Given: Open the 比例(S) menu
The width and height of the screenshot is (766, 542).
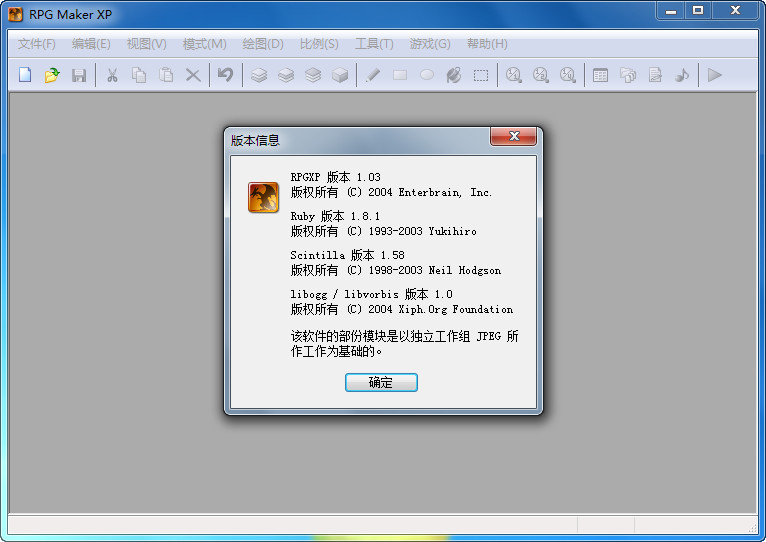Looking at the screenshot, I should [x=319, y=44].
